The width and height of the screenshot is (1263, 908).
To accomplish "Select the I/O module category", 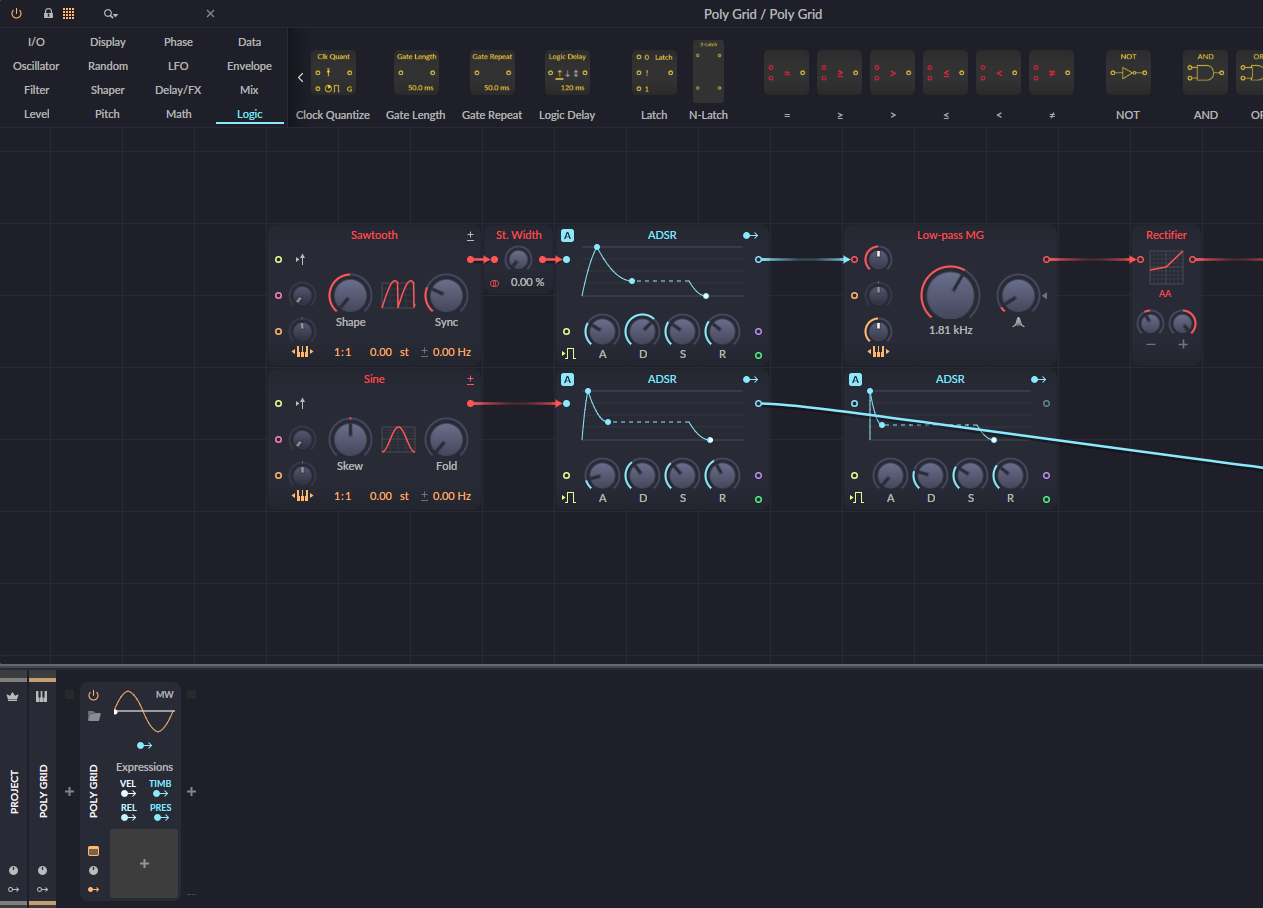I will click(36, 42).
